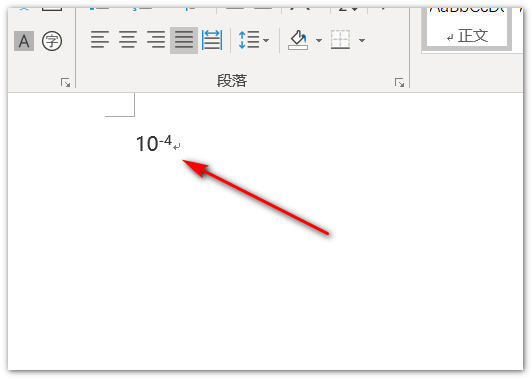
Task: Click the borders grid icon
Action: [x=340, y=40]
